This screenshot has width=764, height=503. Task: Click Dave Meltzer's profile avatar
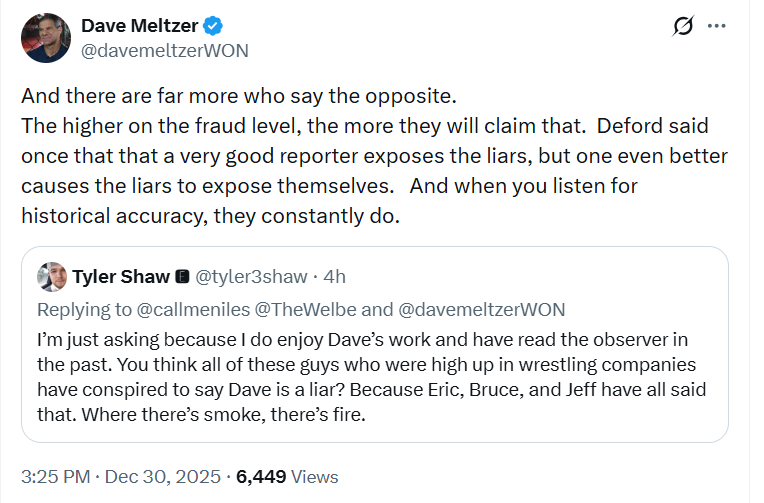[46, 37]
